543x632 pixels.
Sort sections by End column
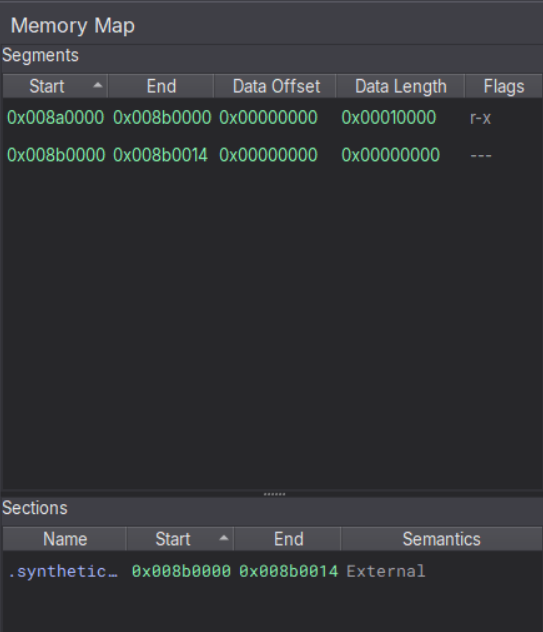click(x=288, y=539)
